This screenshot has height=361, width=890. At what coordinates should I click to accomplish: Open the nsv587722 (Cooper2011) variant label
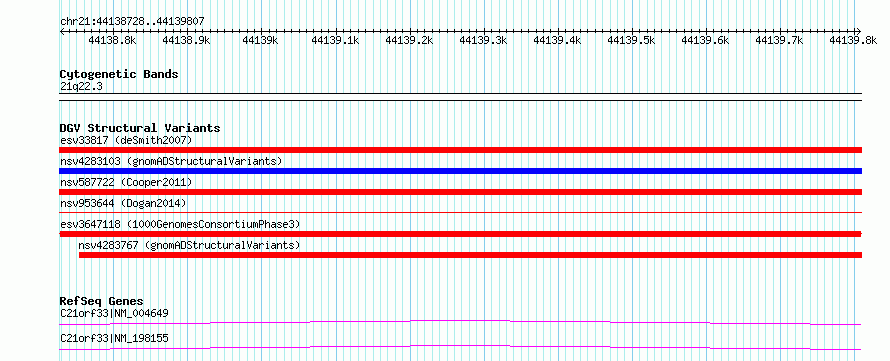(x=126, y=182)
